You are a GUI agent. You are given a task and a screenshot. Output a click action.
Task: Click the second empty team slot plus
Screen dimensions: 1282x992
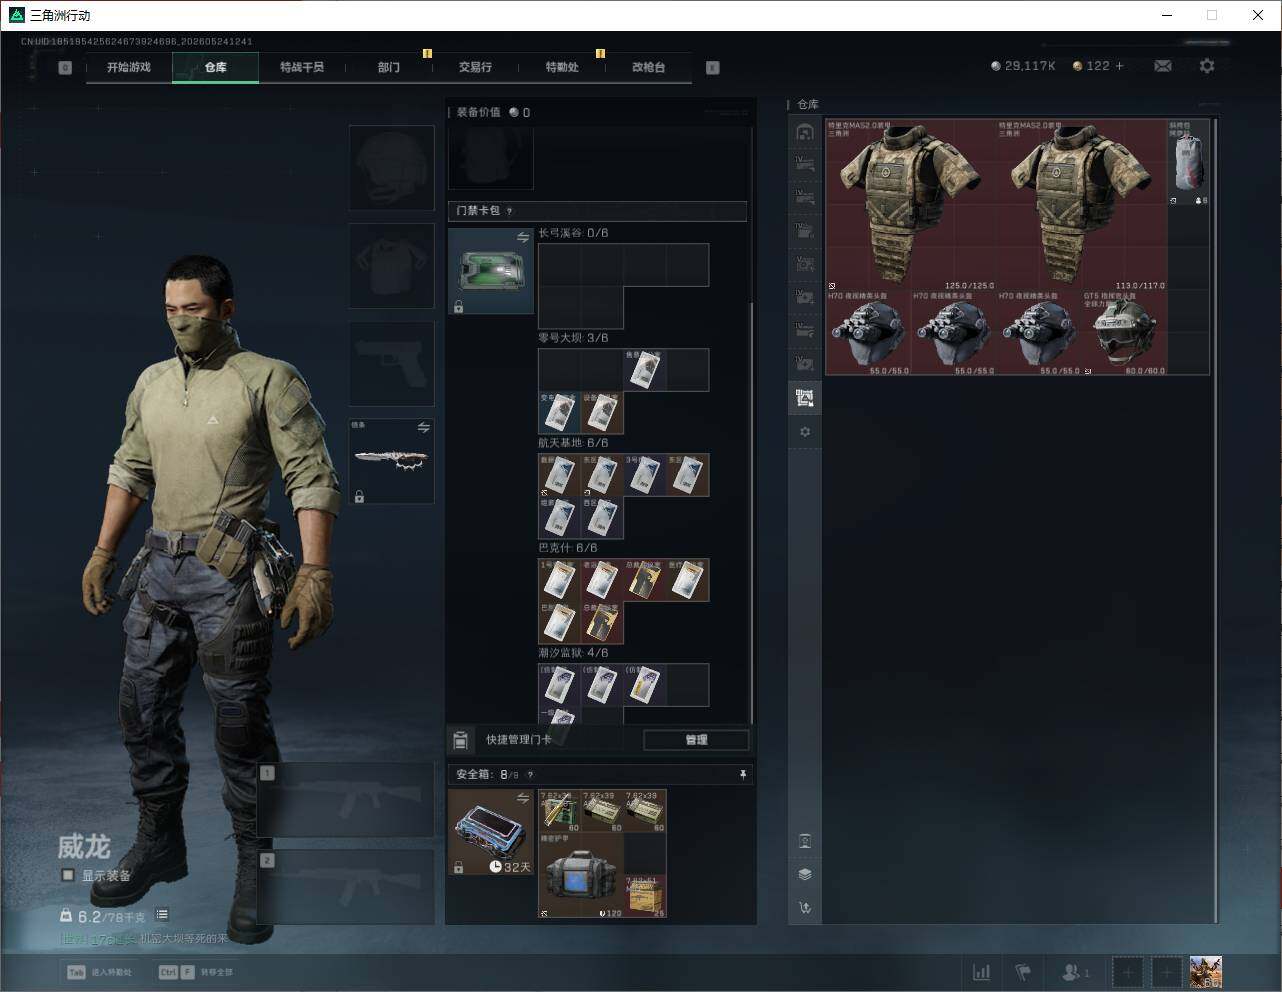1167,972
